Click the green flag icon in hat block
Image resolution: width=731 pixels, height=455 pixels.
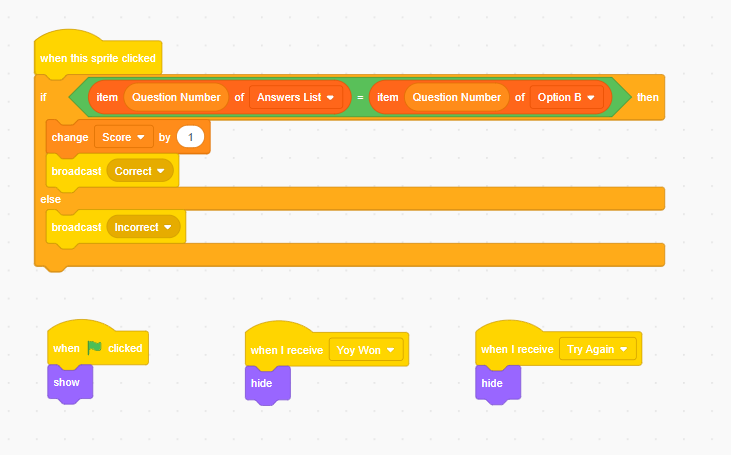95,347
